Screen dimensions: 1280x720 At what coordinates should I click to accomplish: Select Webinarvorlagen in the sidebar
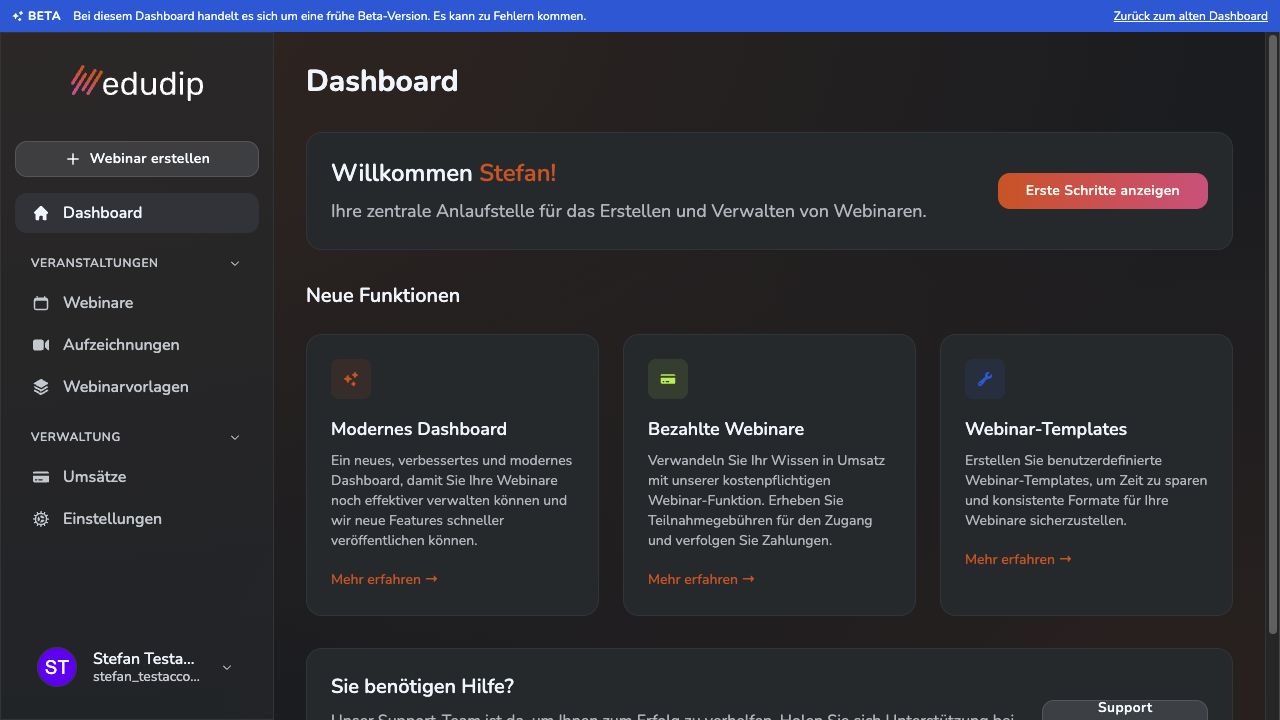coord(137,387)
